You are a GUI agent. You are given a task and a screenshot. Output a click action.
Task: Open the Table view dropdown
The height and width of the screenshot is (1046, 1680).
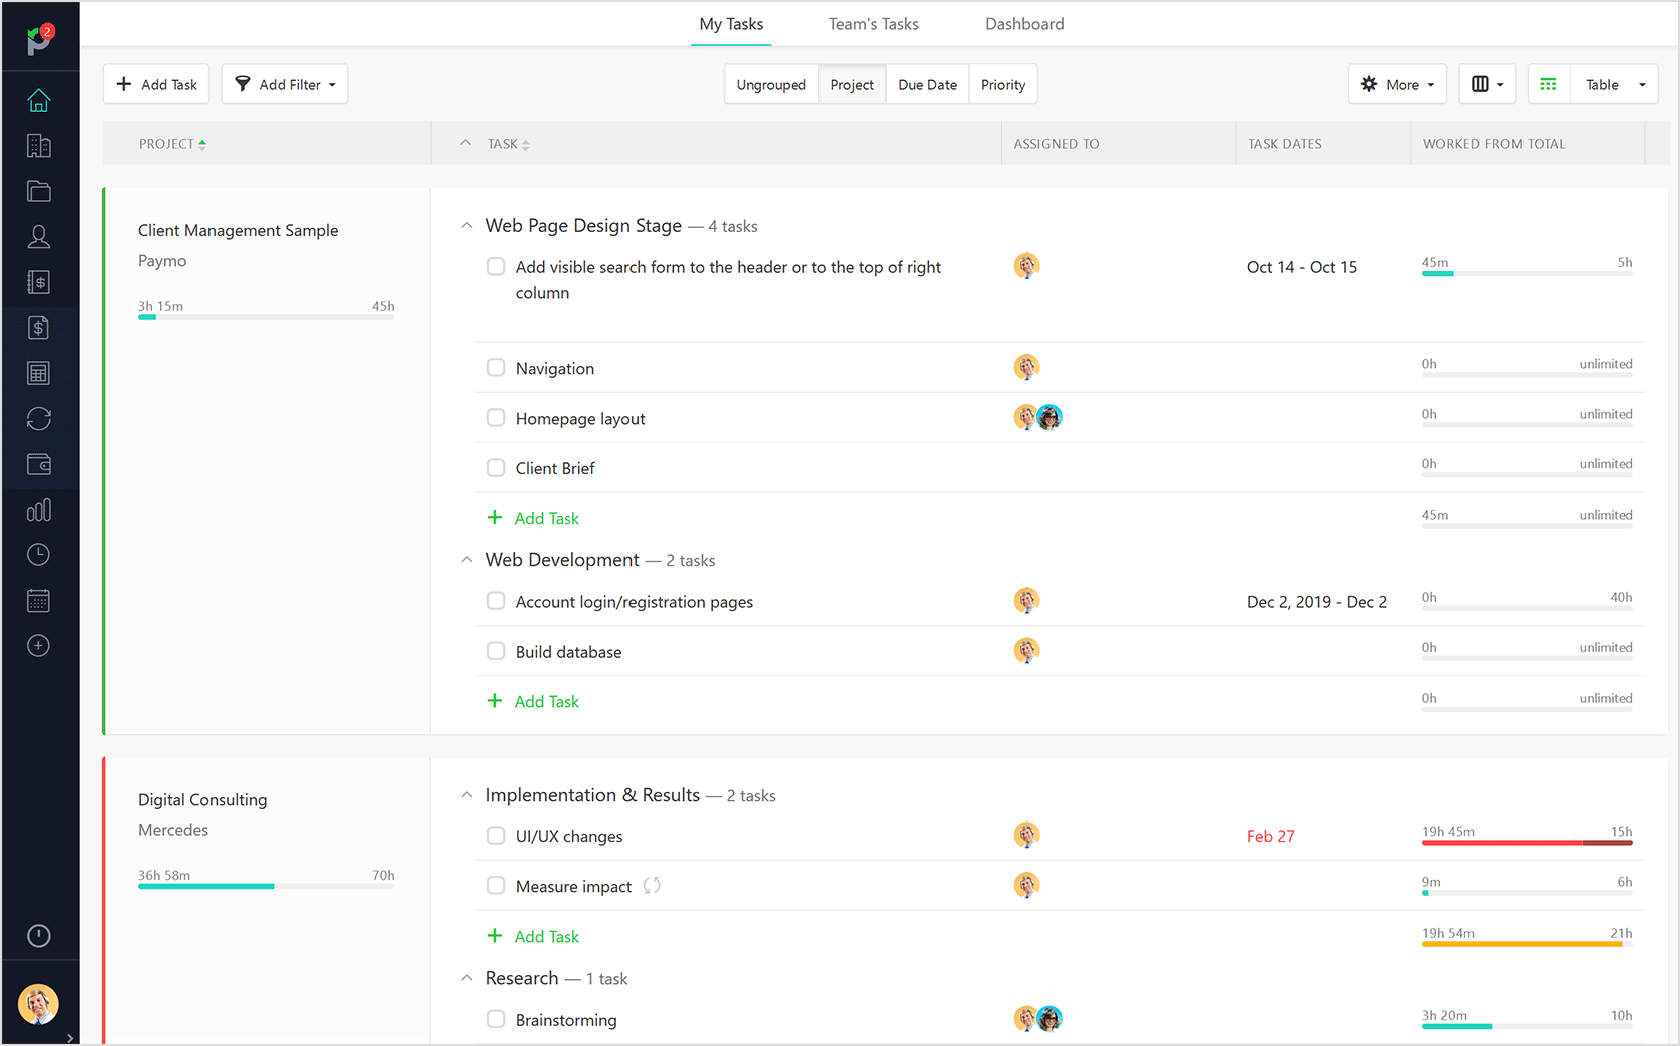point(1612,84)
